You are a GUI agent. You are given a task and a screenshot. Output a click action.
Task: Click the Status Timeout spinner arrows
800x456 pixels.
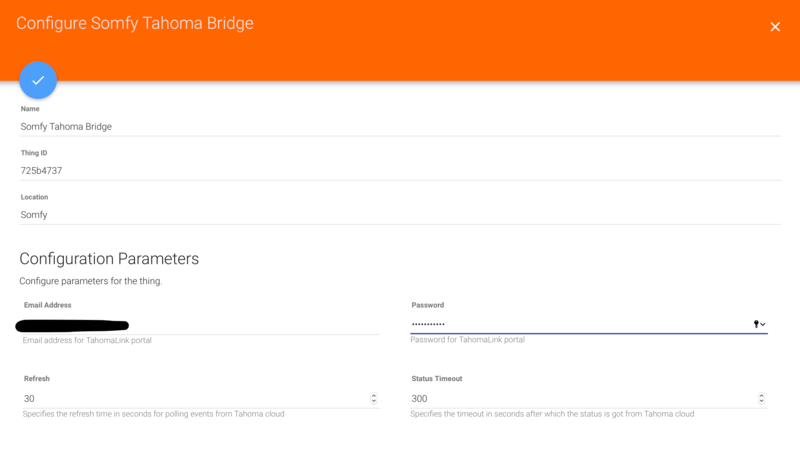tap(762, 398)
